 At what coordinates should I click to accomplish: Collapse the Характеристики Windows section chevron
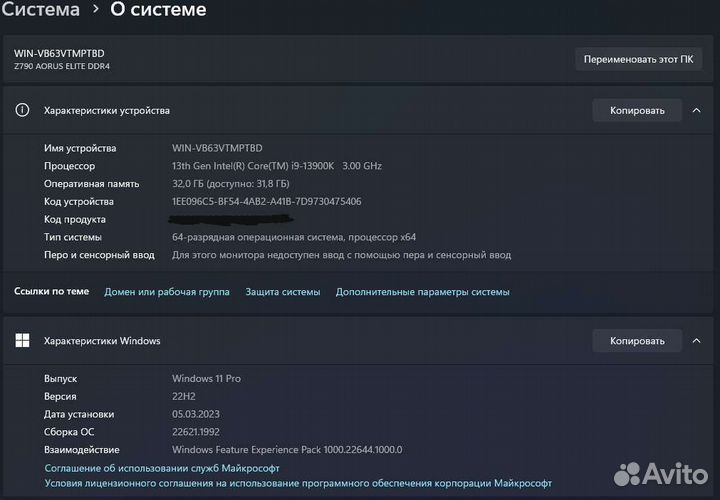(696, 341)
